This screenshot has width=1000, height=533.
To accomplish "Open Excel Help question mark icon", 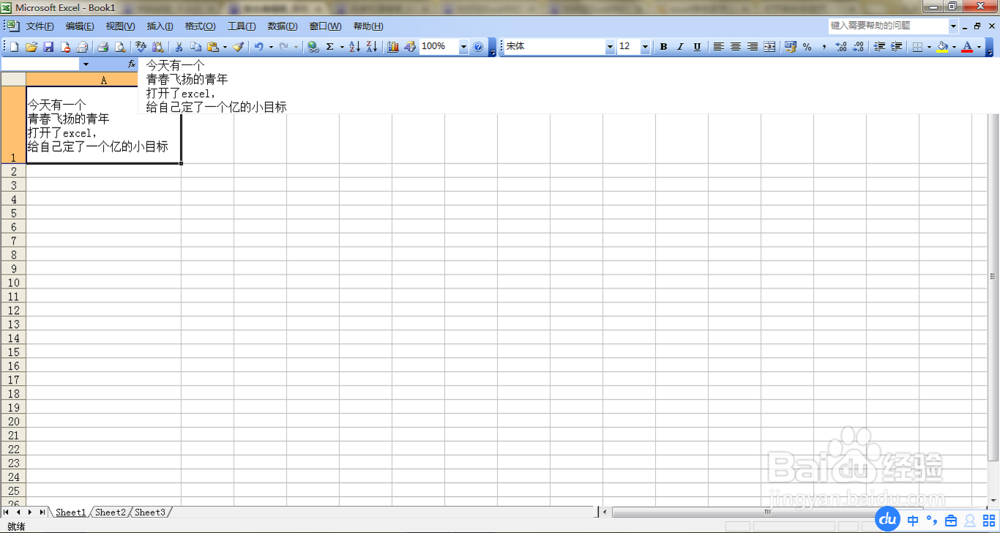I will click(478, 47).
